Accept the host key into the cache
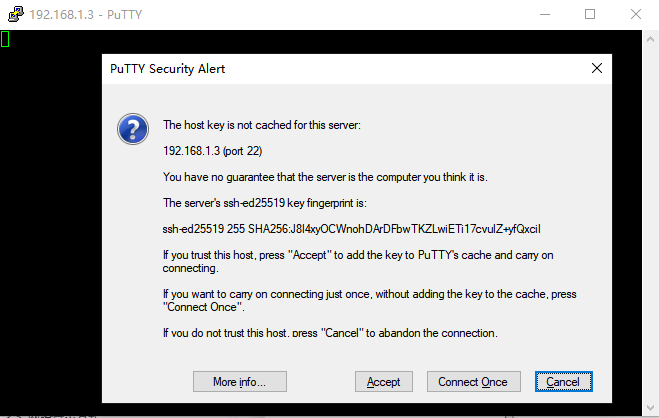The height and width of the screenshot is (418, 659). tap(383, 381)
